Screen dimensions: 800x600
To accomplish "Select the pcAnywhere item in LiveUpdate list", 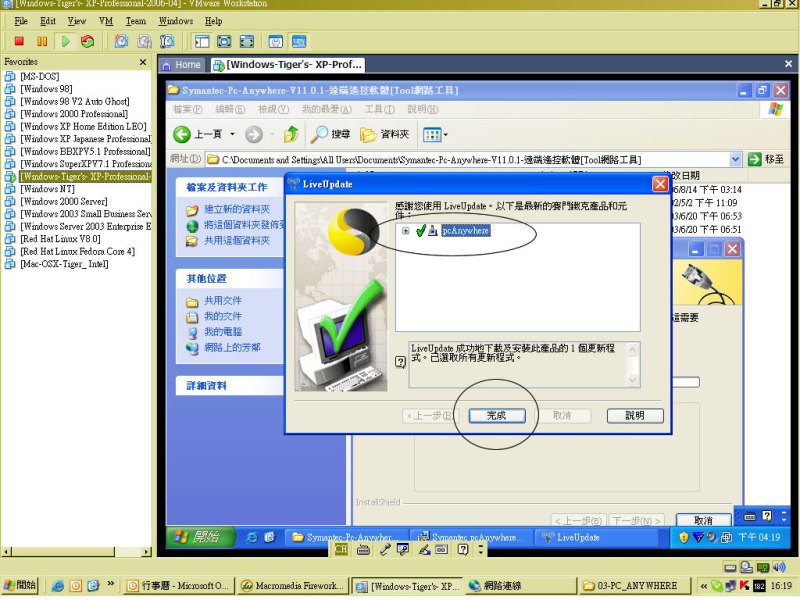I will pos(466,231).
